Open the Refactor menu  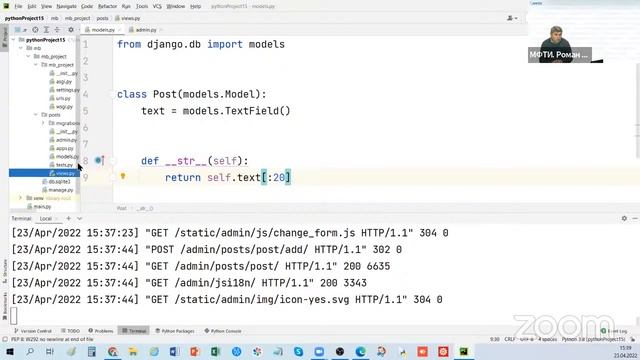coord(107,6)
